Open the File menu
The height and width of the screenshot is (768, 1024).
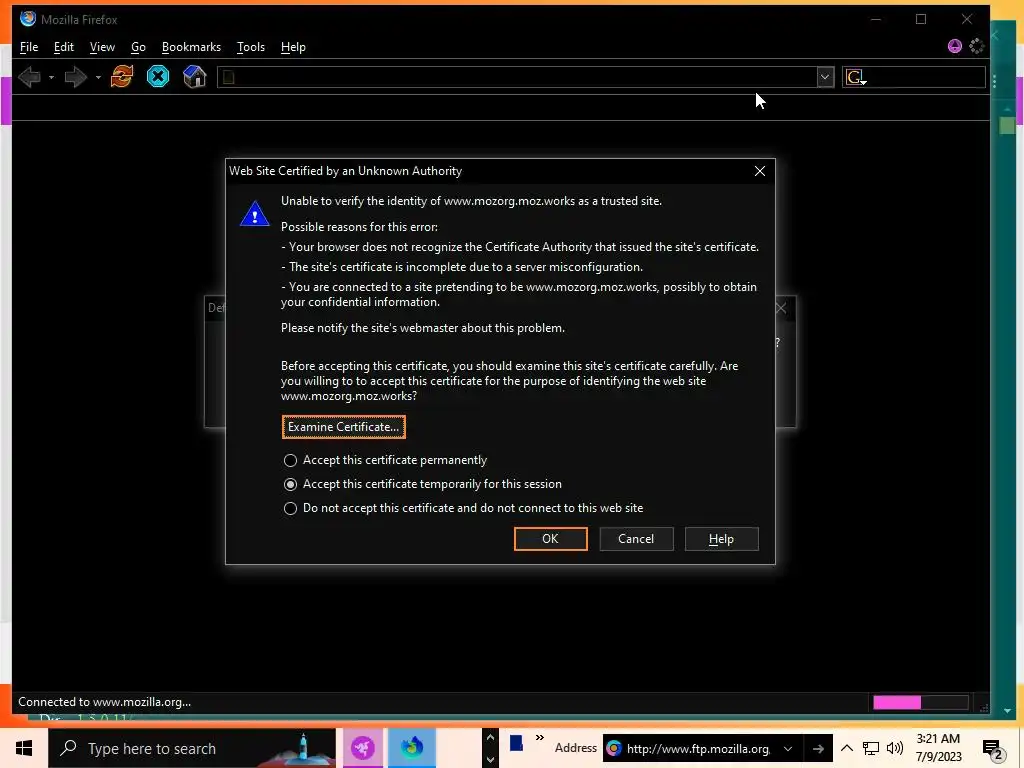29,47
